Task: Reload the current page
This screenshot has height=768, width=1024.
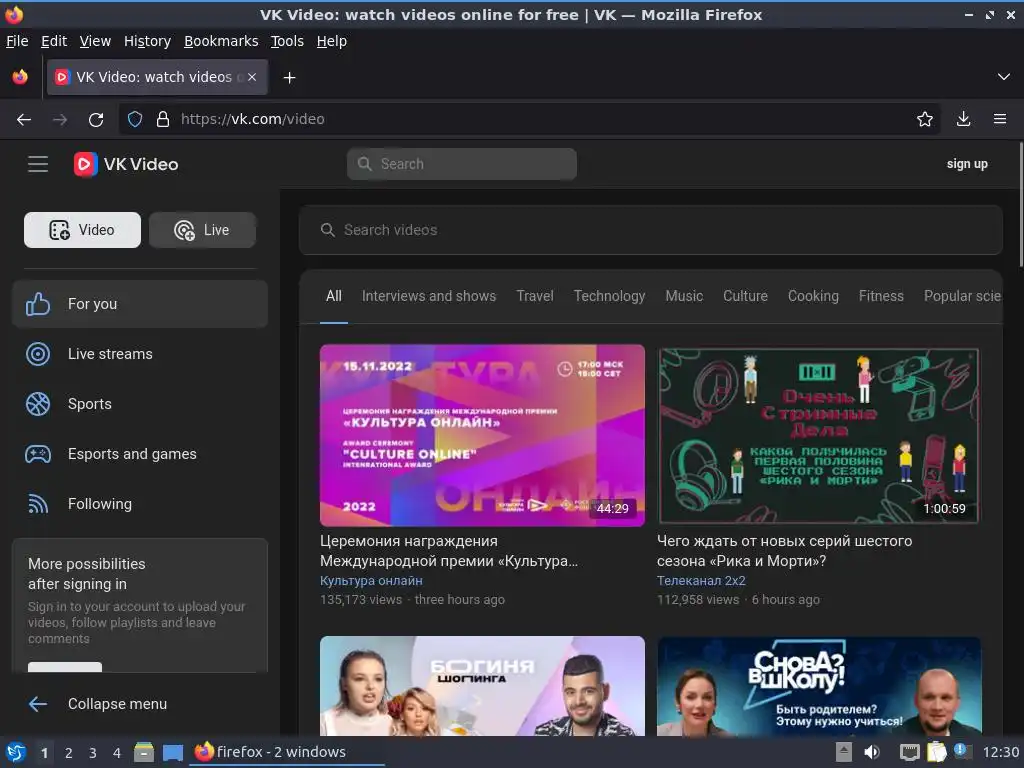Action: click(x=96, y=119)
